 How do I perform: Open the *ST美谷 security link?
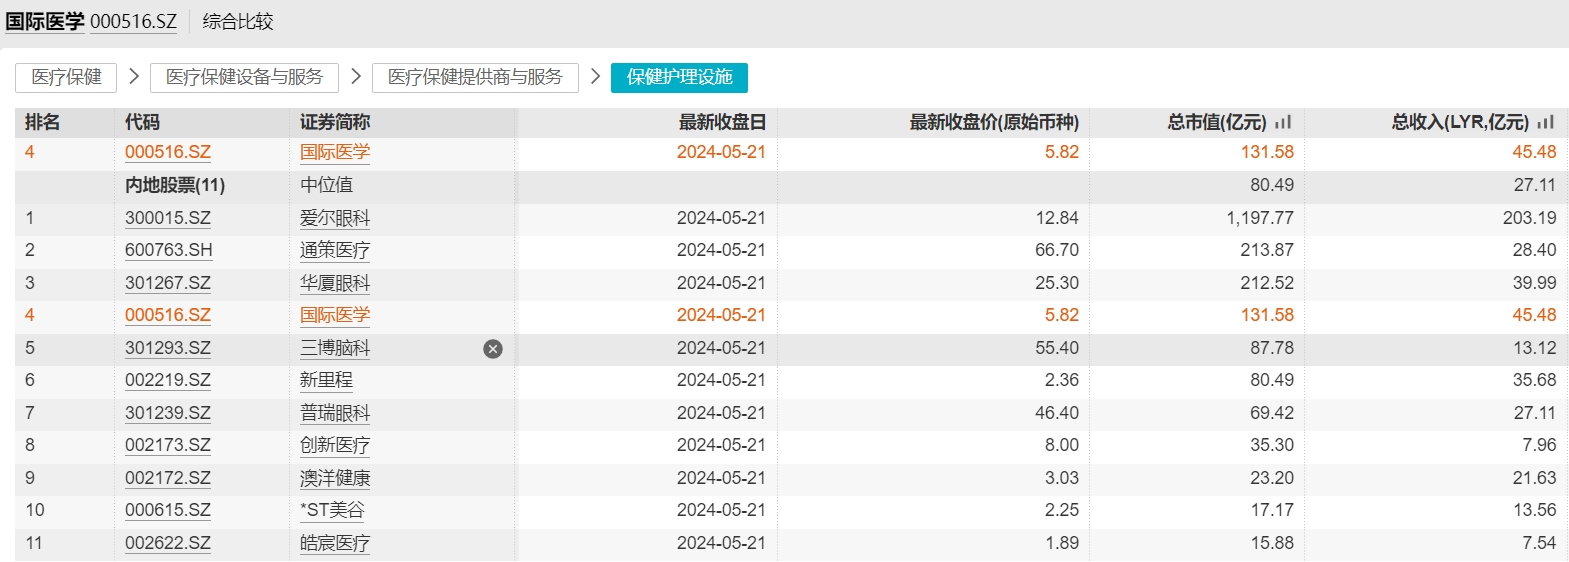[x=332, y=510]
